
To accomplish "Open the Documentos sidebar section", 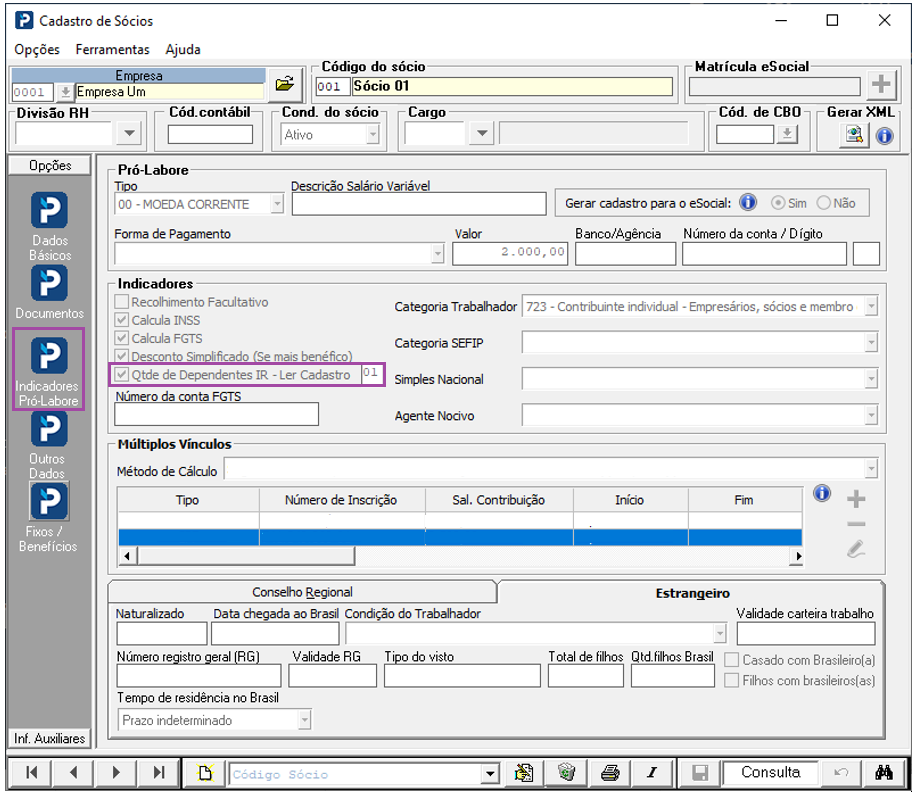I will 49,284.
